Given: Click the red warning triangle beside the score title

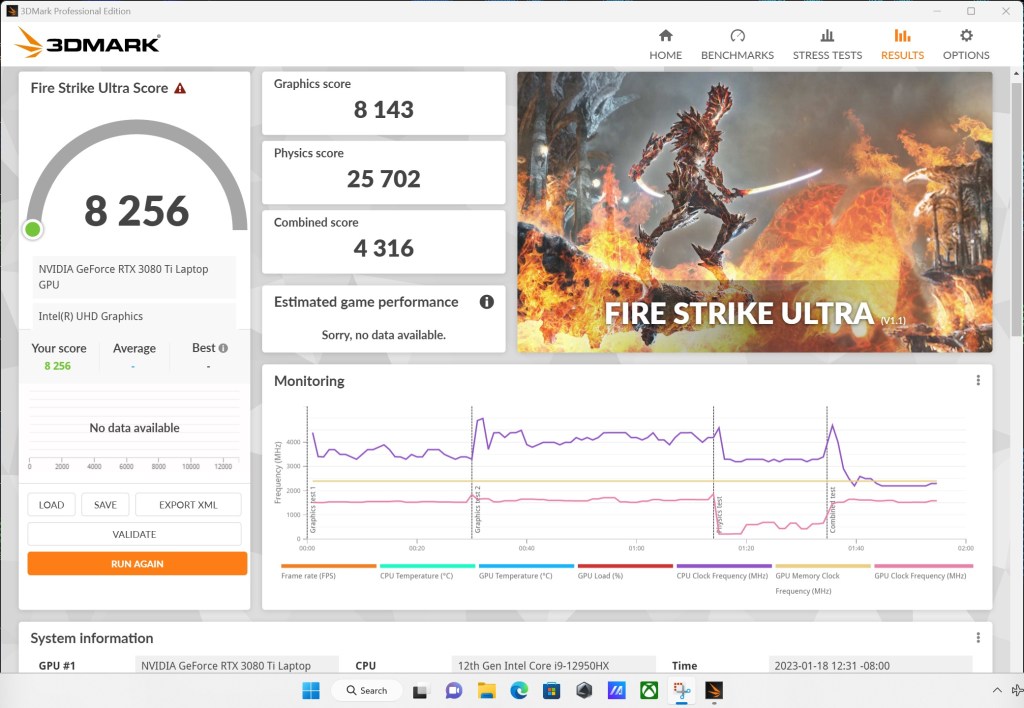Looking at the screenshot, I should 180,88.
